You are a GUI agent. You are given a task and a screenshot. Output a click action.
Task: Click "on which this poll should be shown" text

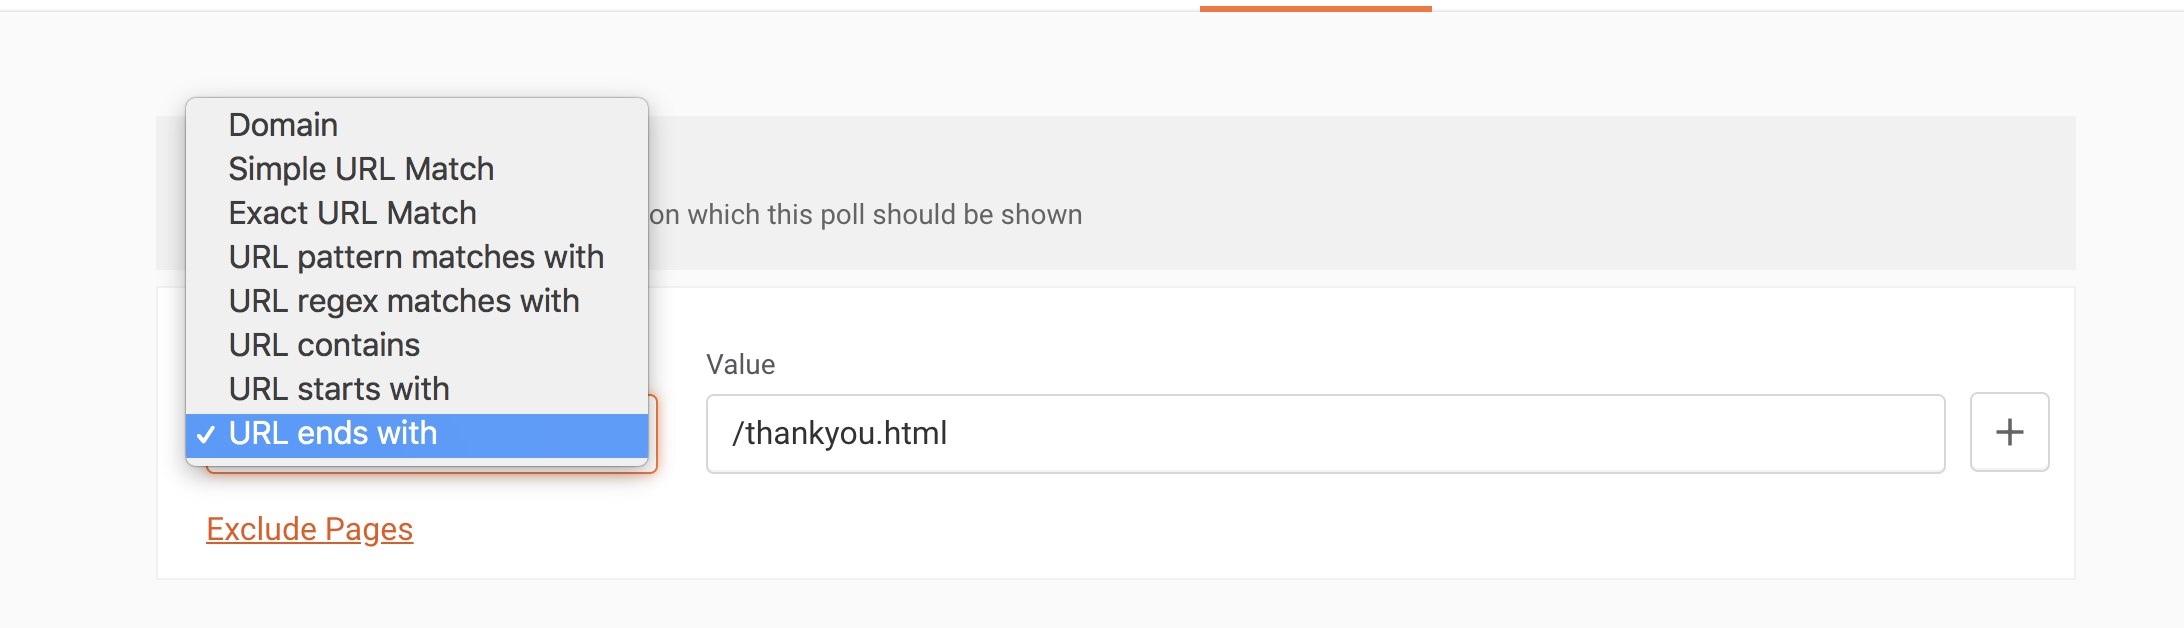point(865,215)
